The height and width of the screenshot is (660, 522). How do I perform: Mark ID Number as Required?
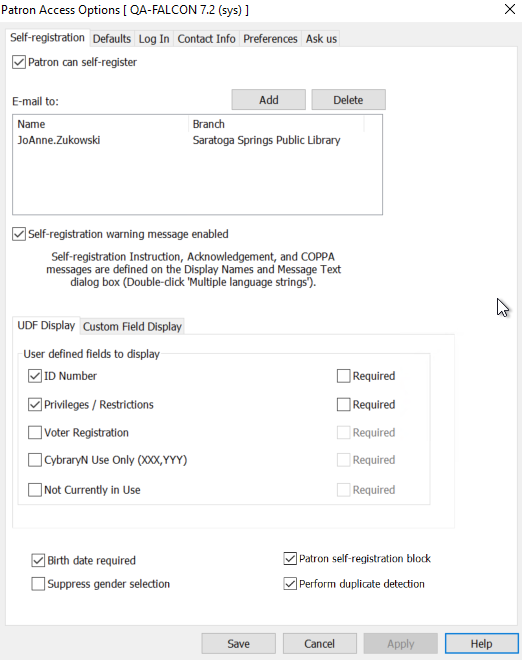coord(344,376)
